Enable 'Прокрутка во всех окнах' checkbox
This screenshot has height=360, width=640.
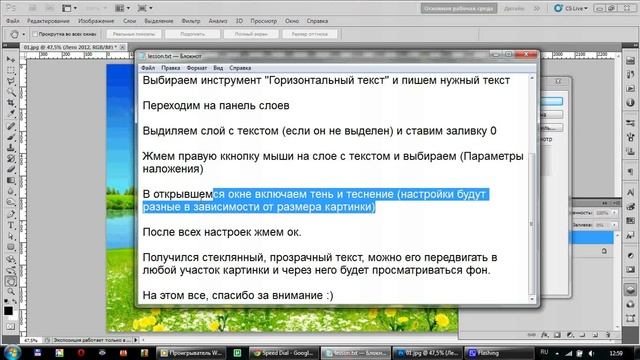coord(35,34)
